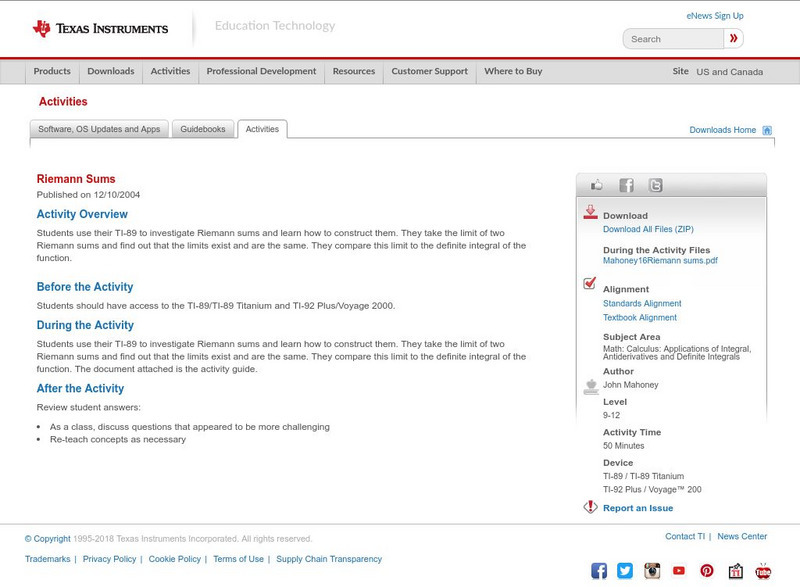Open TI's Pinterest page from the footer

coord(705,570)
